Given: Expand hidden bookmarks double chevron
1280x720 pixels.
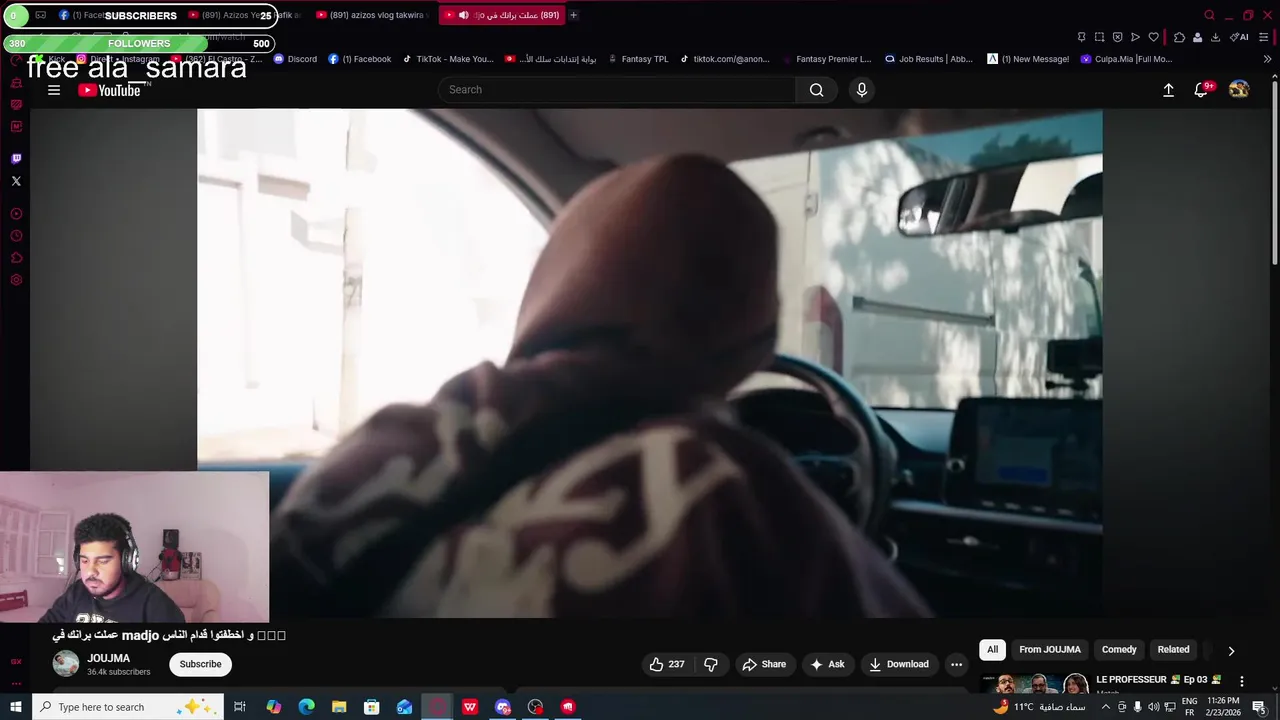Looking at the screenshot, I should (x=1268, y=59).
